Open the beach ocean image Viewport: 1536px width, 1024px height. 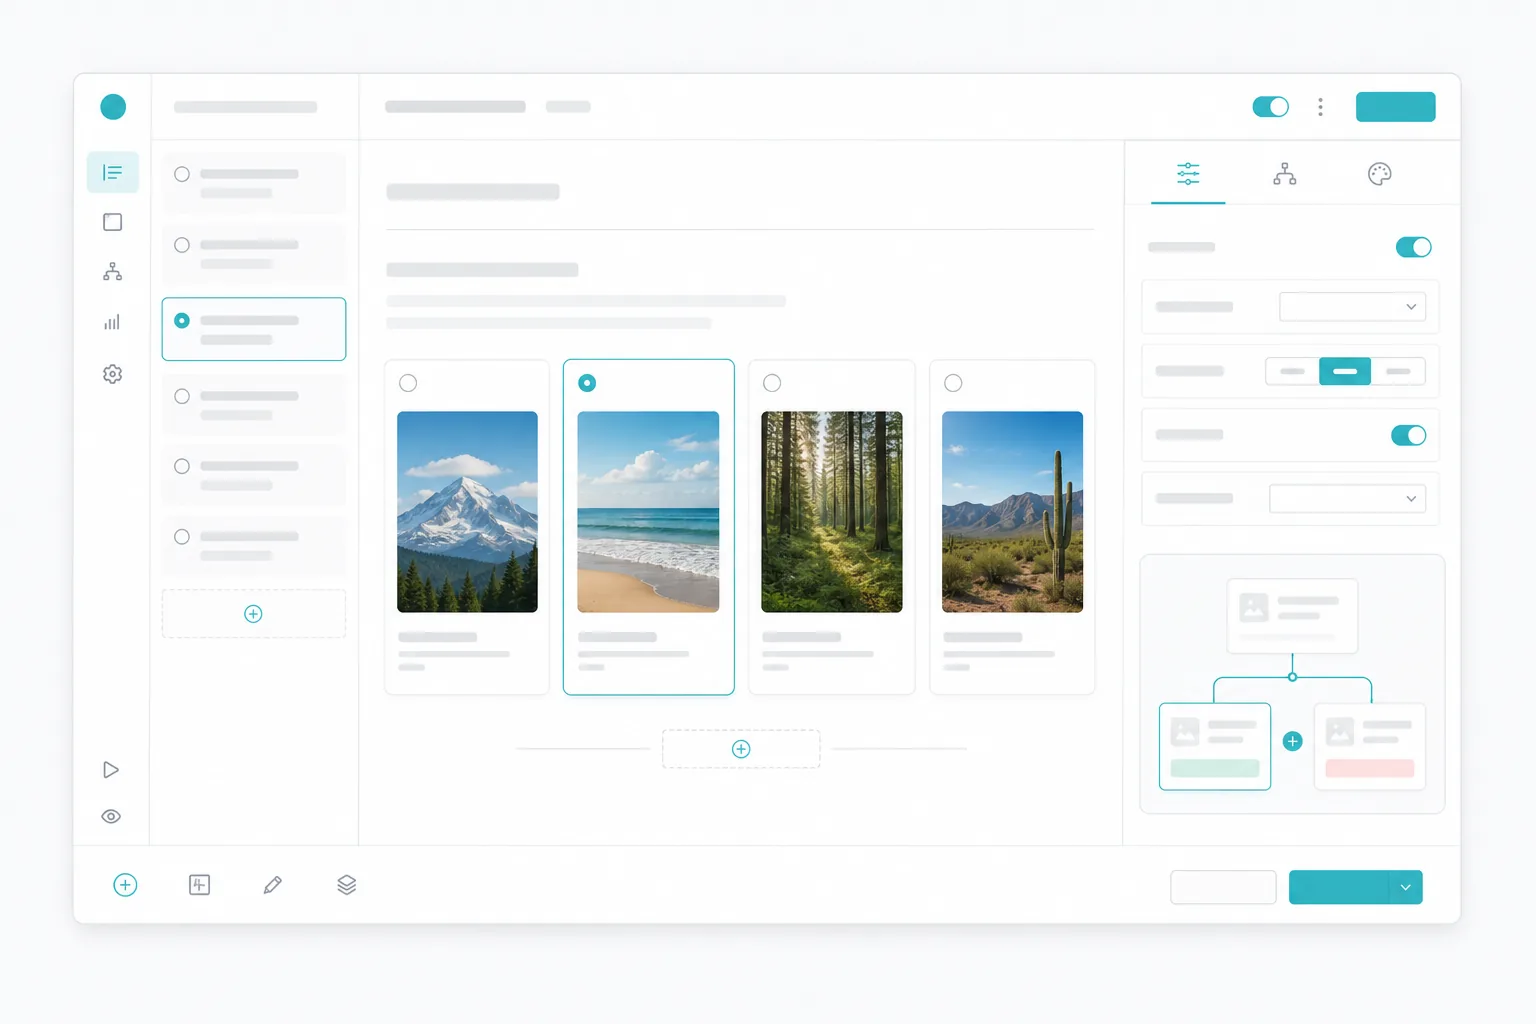tap(648, 512)
